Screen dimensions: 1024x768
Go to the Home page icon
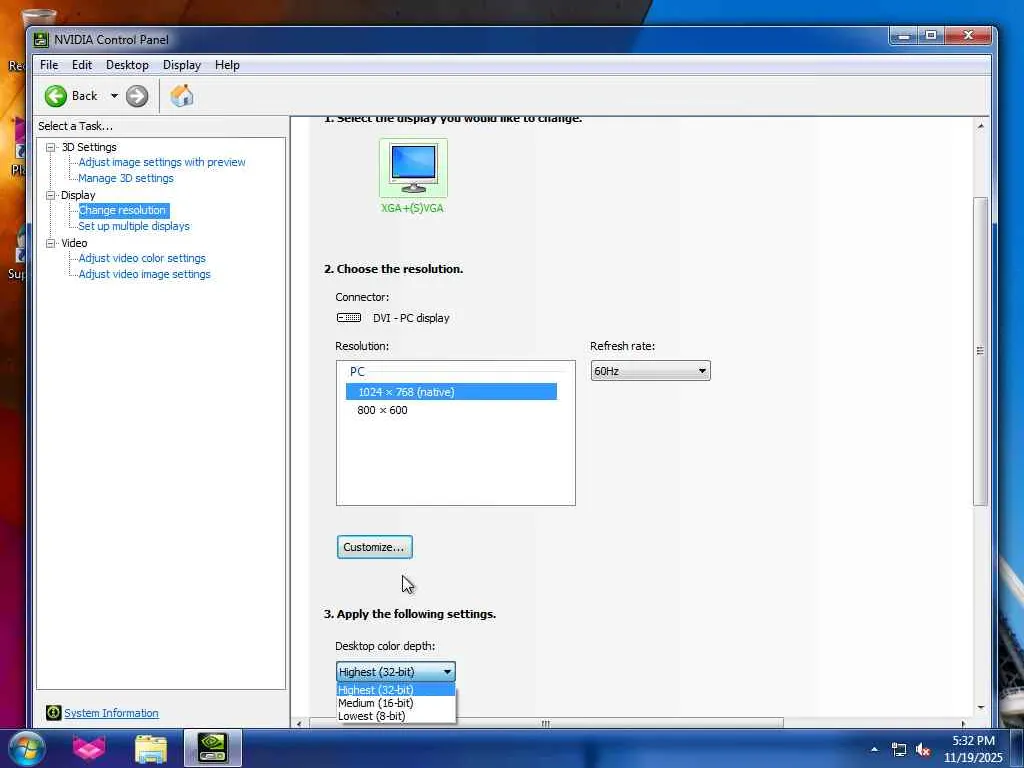pyautogui.click(x=182, y=96)
